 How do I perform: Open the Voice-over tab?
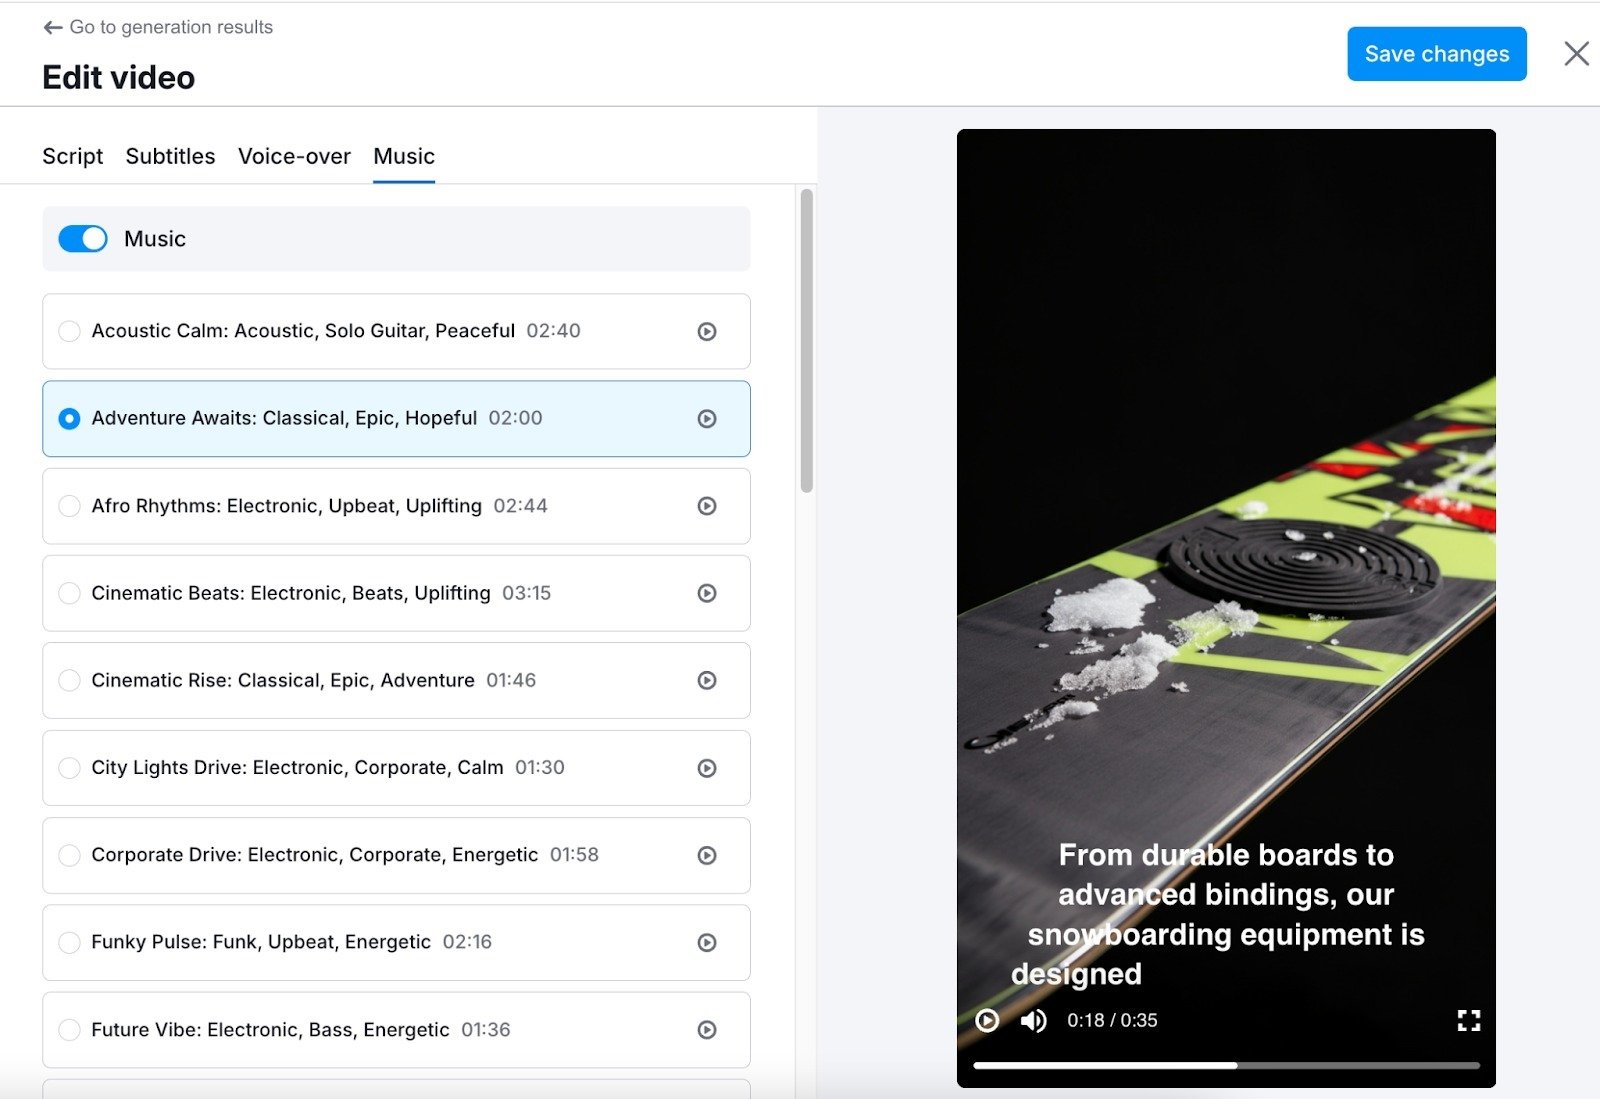point(294,156)
